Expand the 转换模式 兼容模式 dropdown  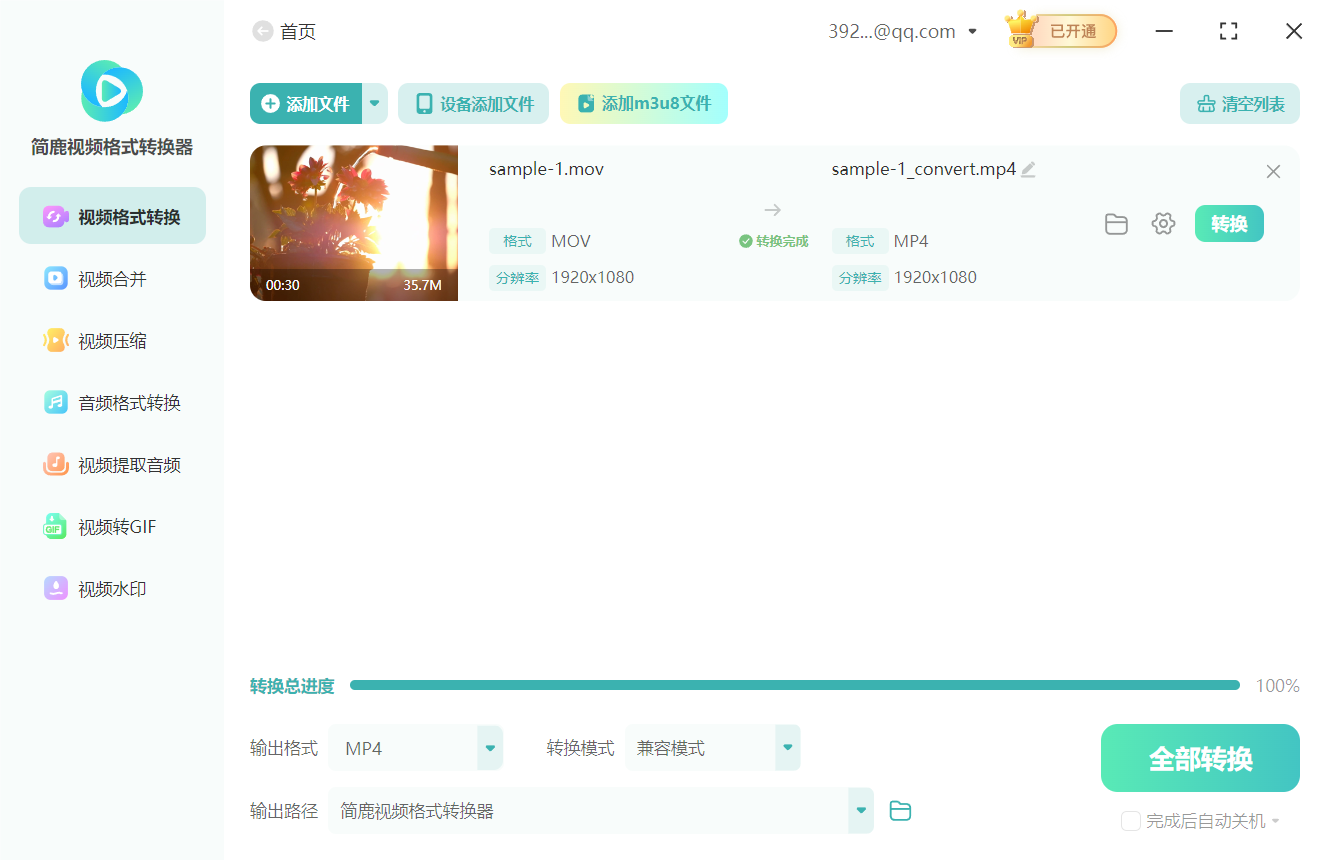click(x=713, y=747)
